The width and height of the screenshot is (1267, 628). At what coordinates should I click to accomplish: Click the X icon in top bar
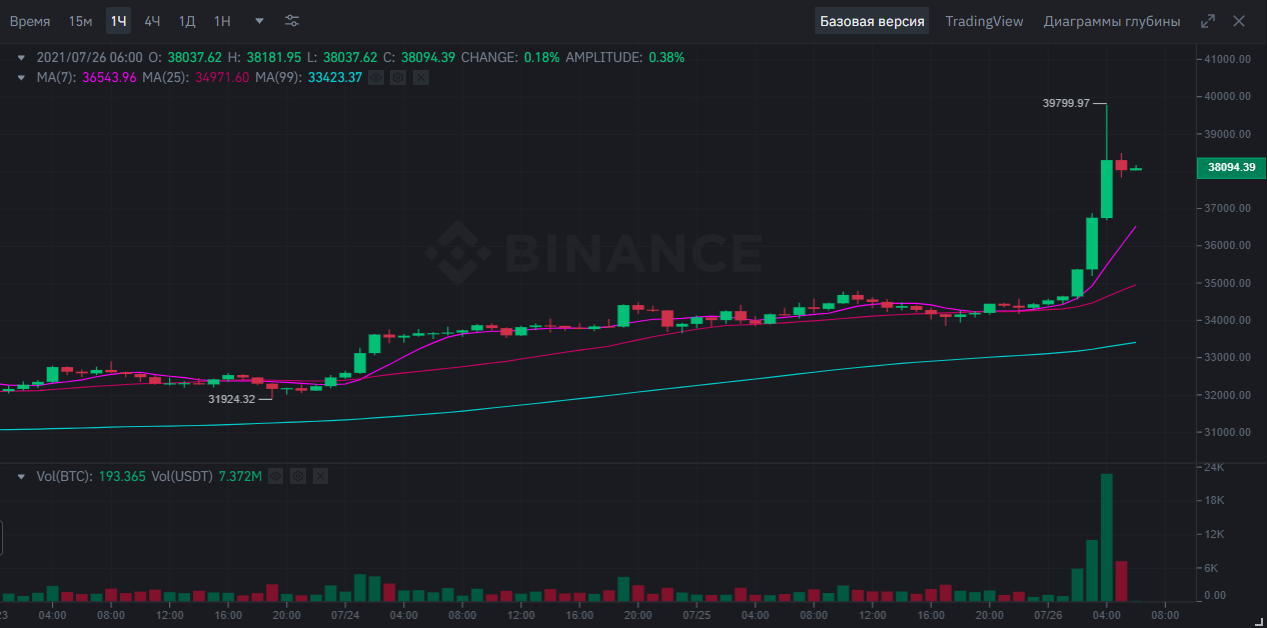pyautogui.click(x=1240, y=21)
